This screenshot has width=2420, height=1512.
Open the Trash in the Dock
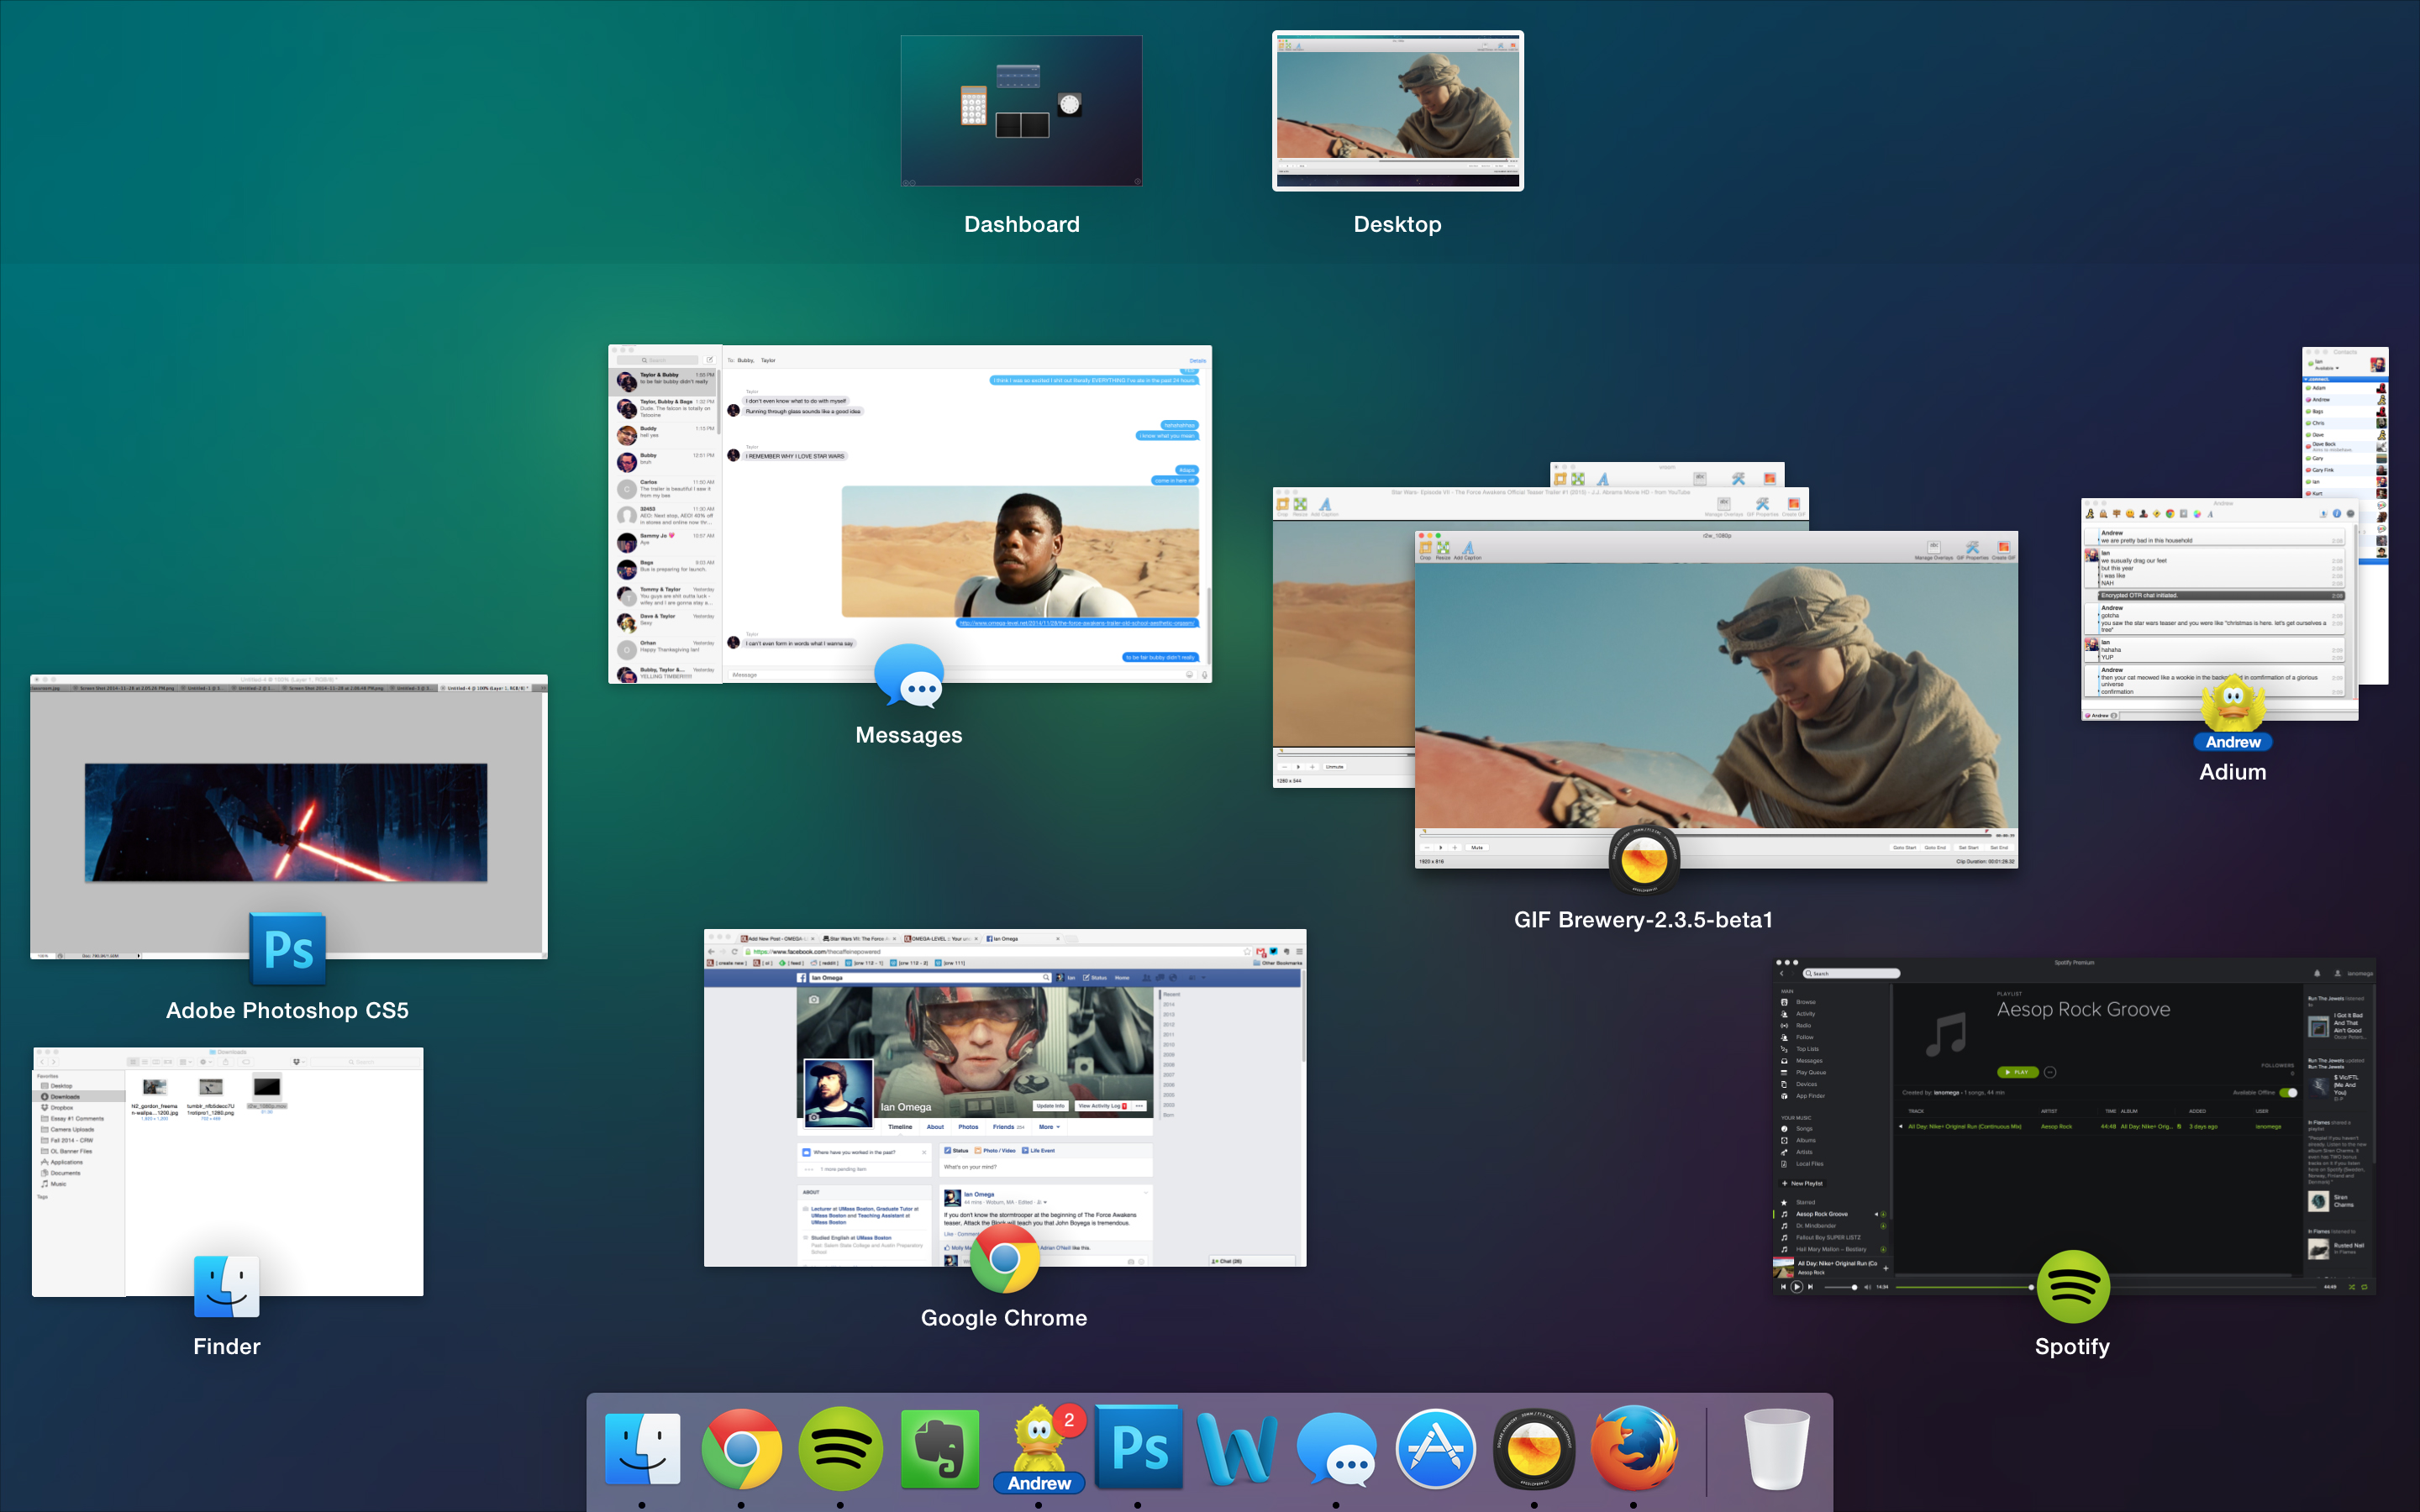click(x=1776, y=1448)
